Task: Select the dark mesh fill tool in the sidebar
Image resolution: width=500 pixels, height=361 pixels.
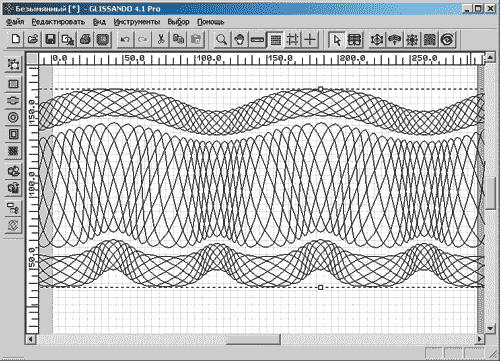Action: pos(13,151)
